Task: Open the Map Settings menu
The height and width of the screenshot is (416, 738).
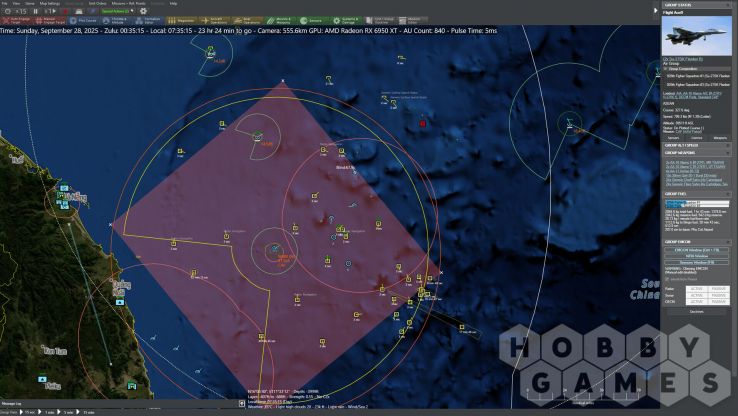Action: tap(49, 3)
